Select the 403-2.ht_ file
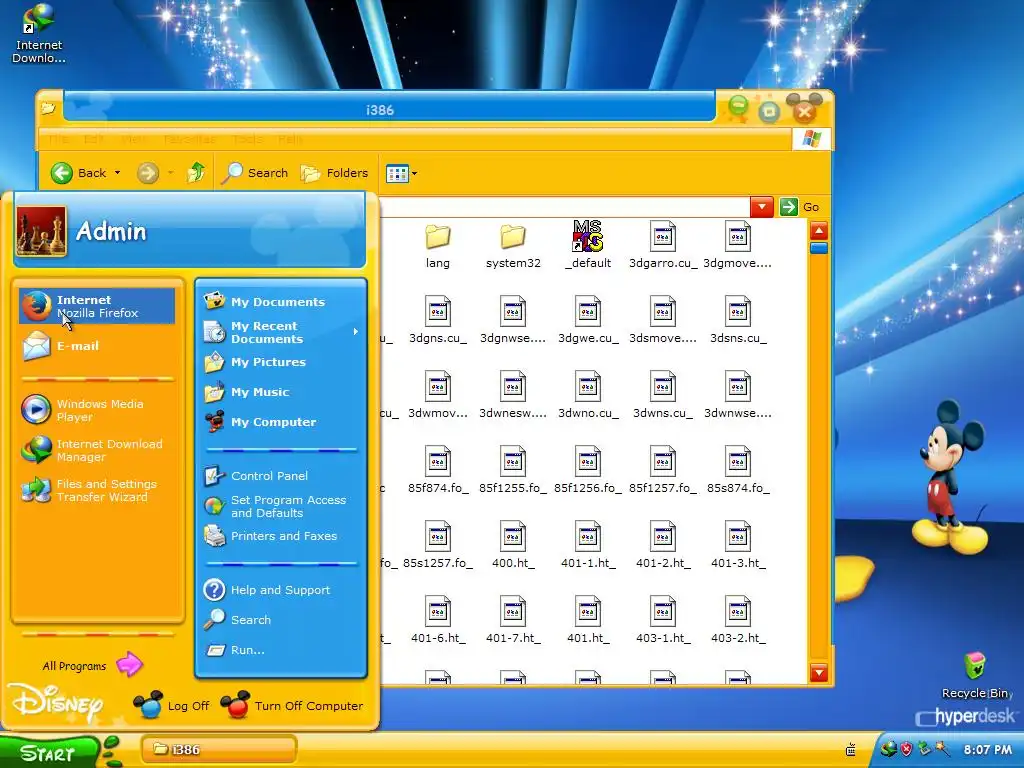Viewport: 1024px width, 768px height. coord(738,620)
